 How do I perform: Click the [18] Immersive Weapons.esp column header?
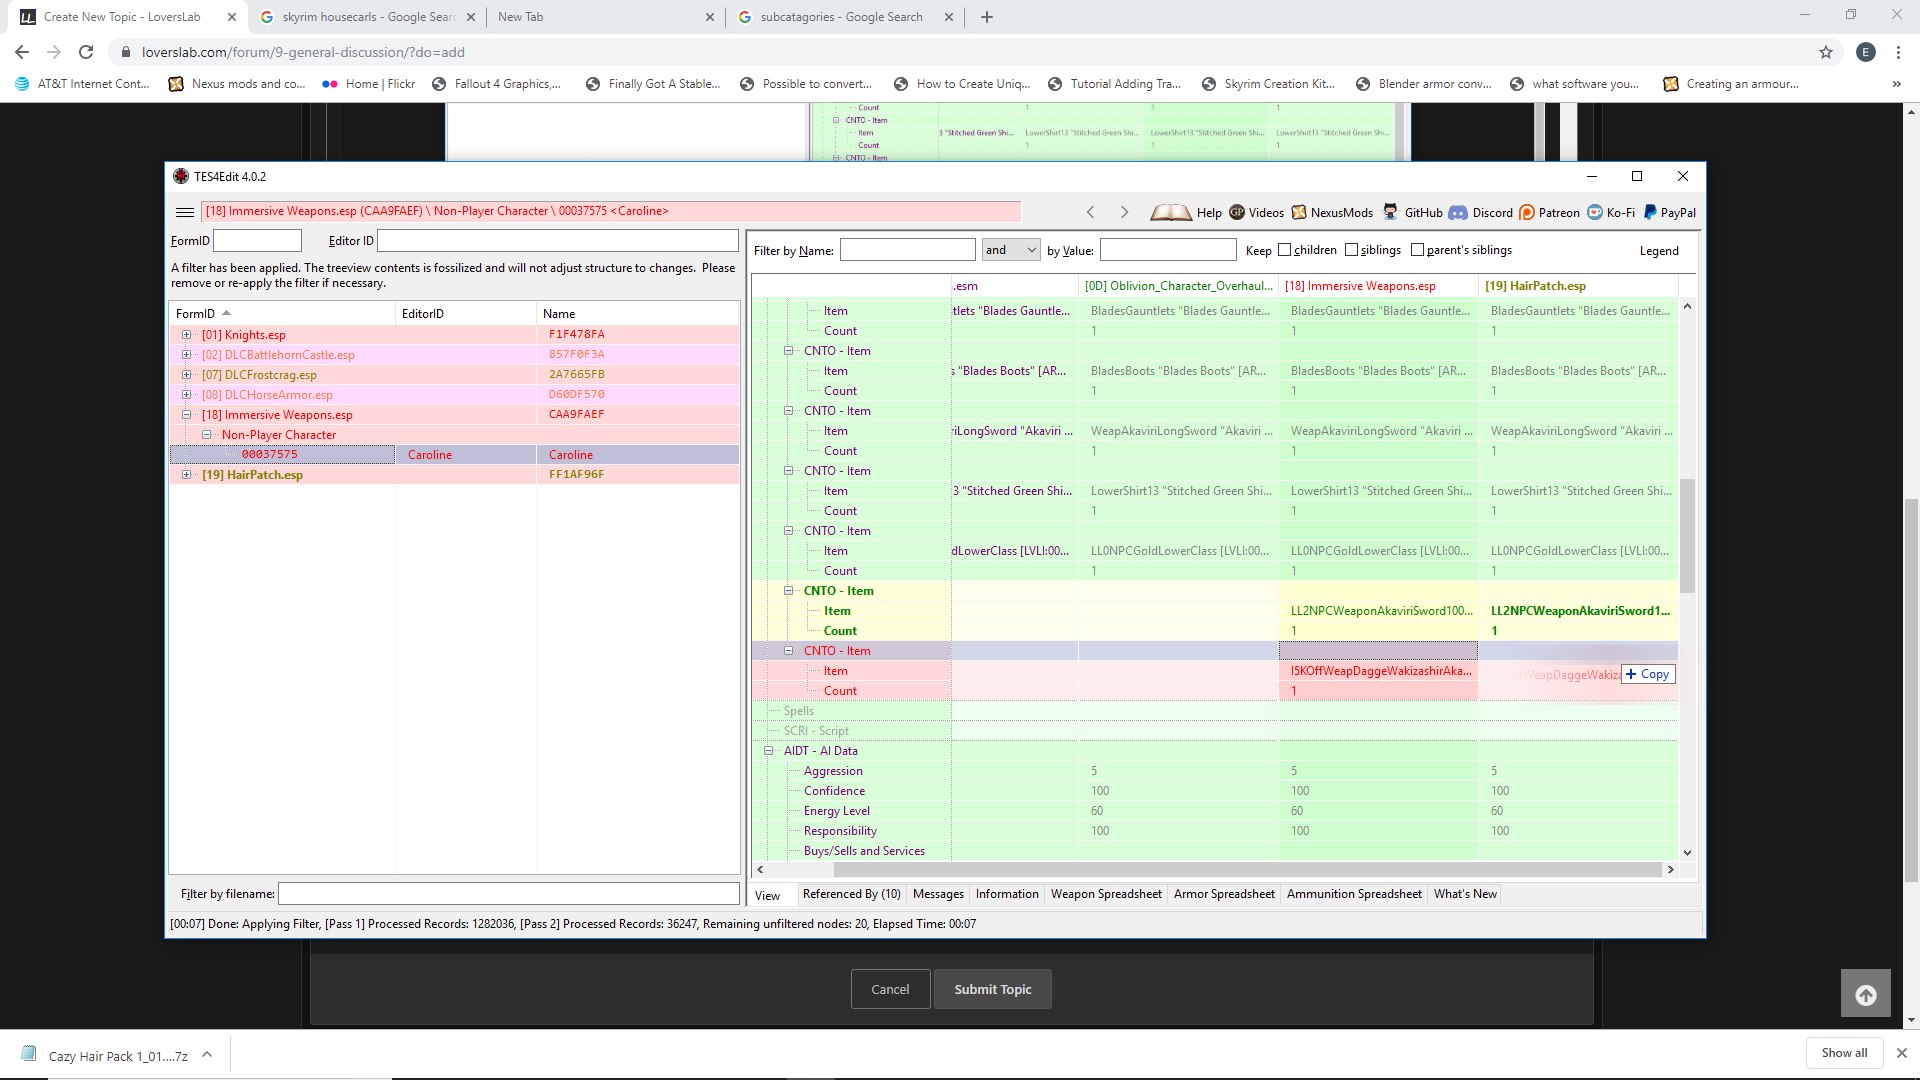1377,286
